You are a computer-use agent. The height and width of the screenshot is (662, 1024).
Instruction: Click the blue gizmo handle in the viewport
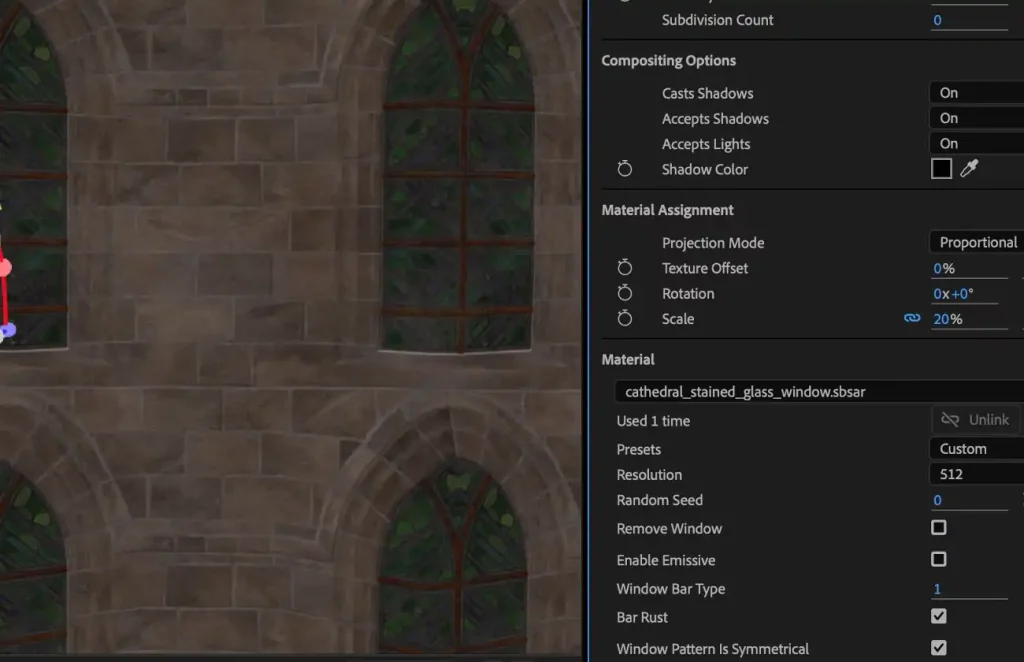click(x=8, y=329)
